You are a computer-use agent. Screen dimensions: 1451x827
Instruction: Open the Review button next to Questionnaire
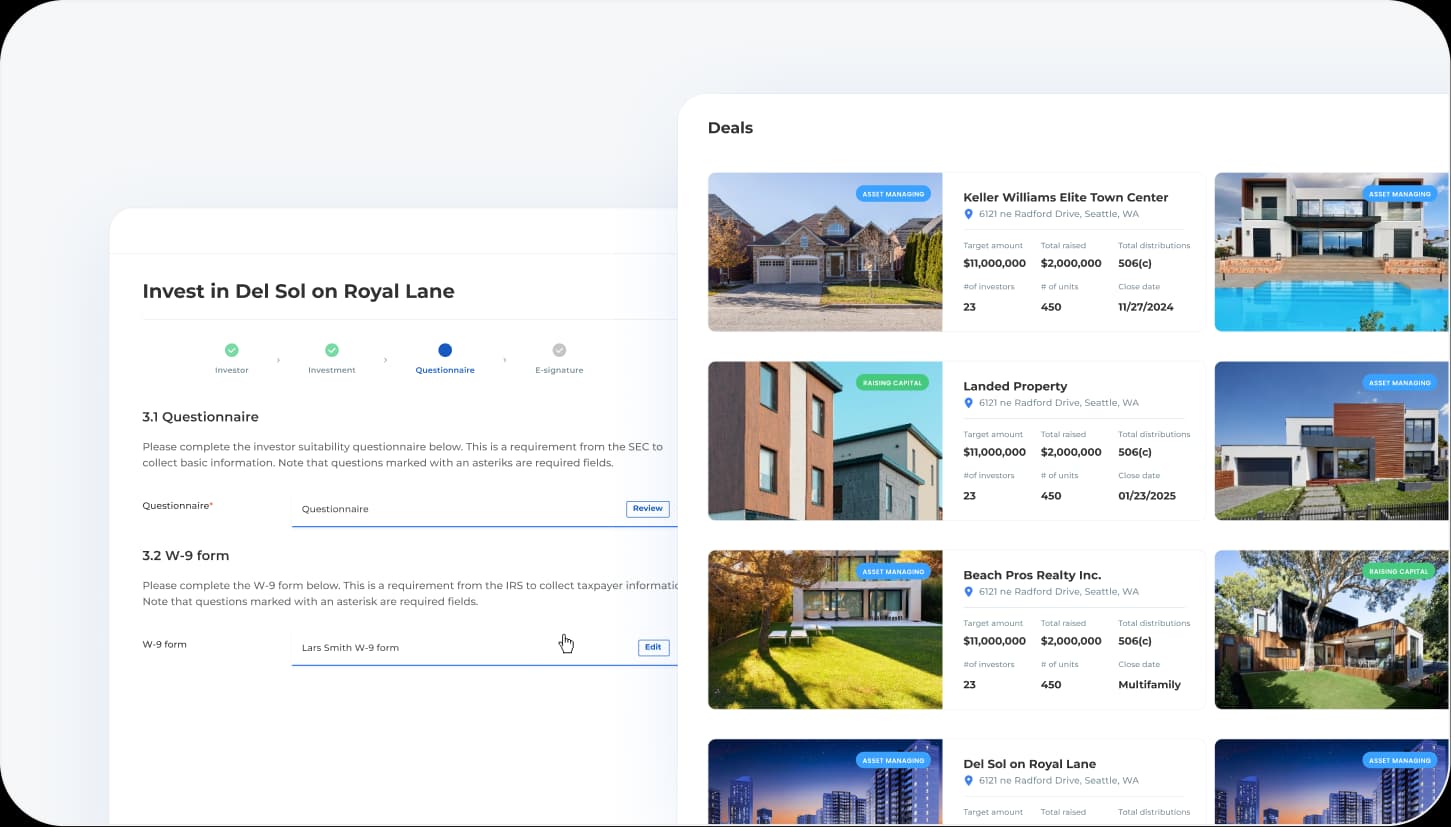647,508
